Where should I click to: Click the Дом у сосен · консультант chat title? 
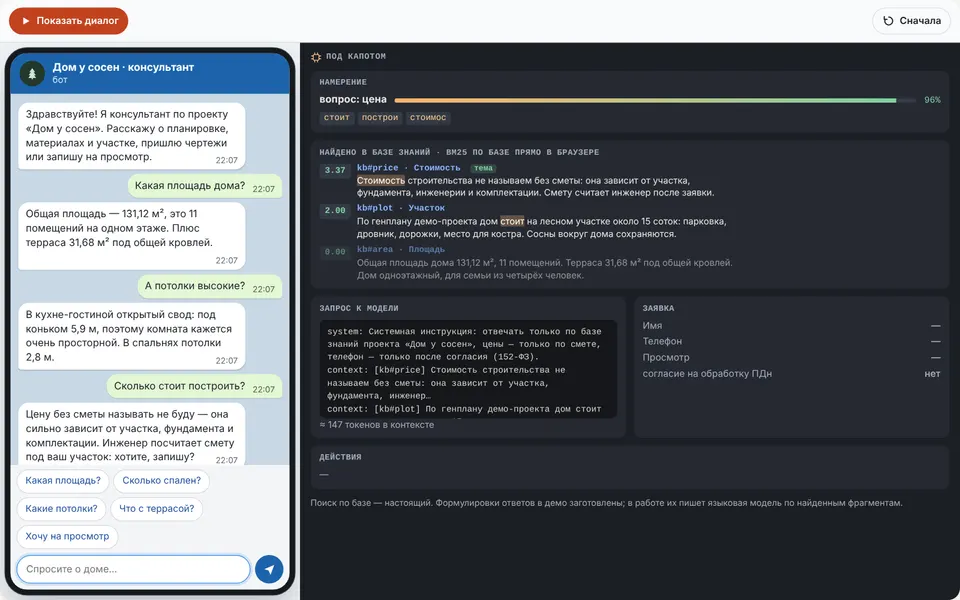(123, 67)
